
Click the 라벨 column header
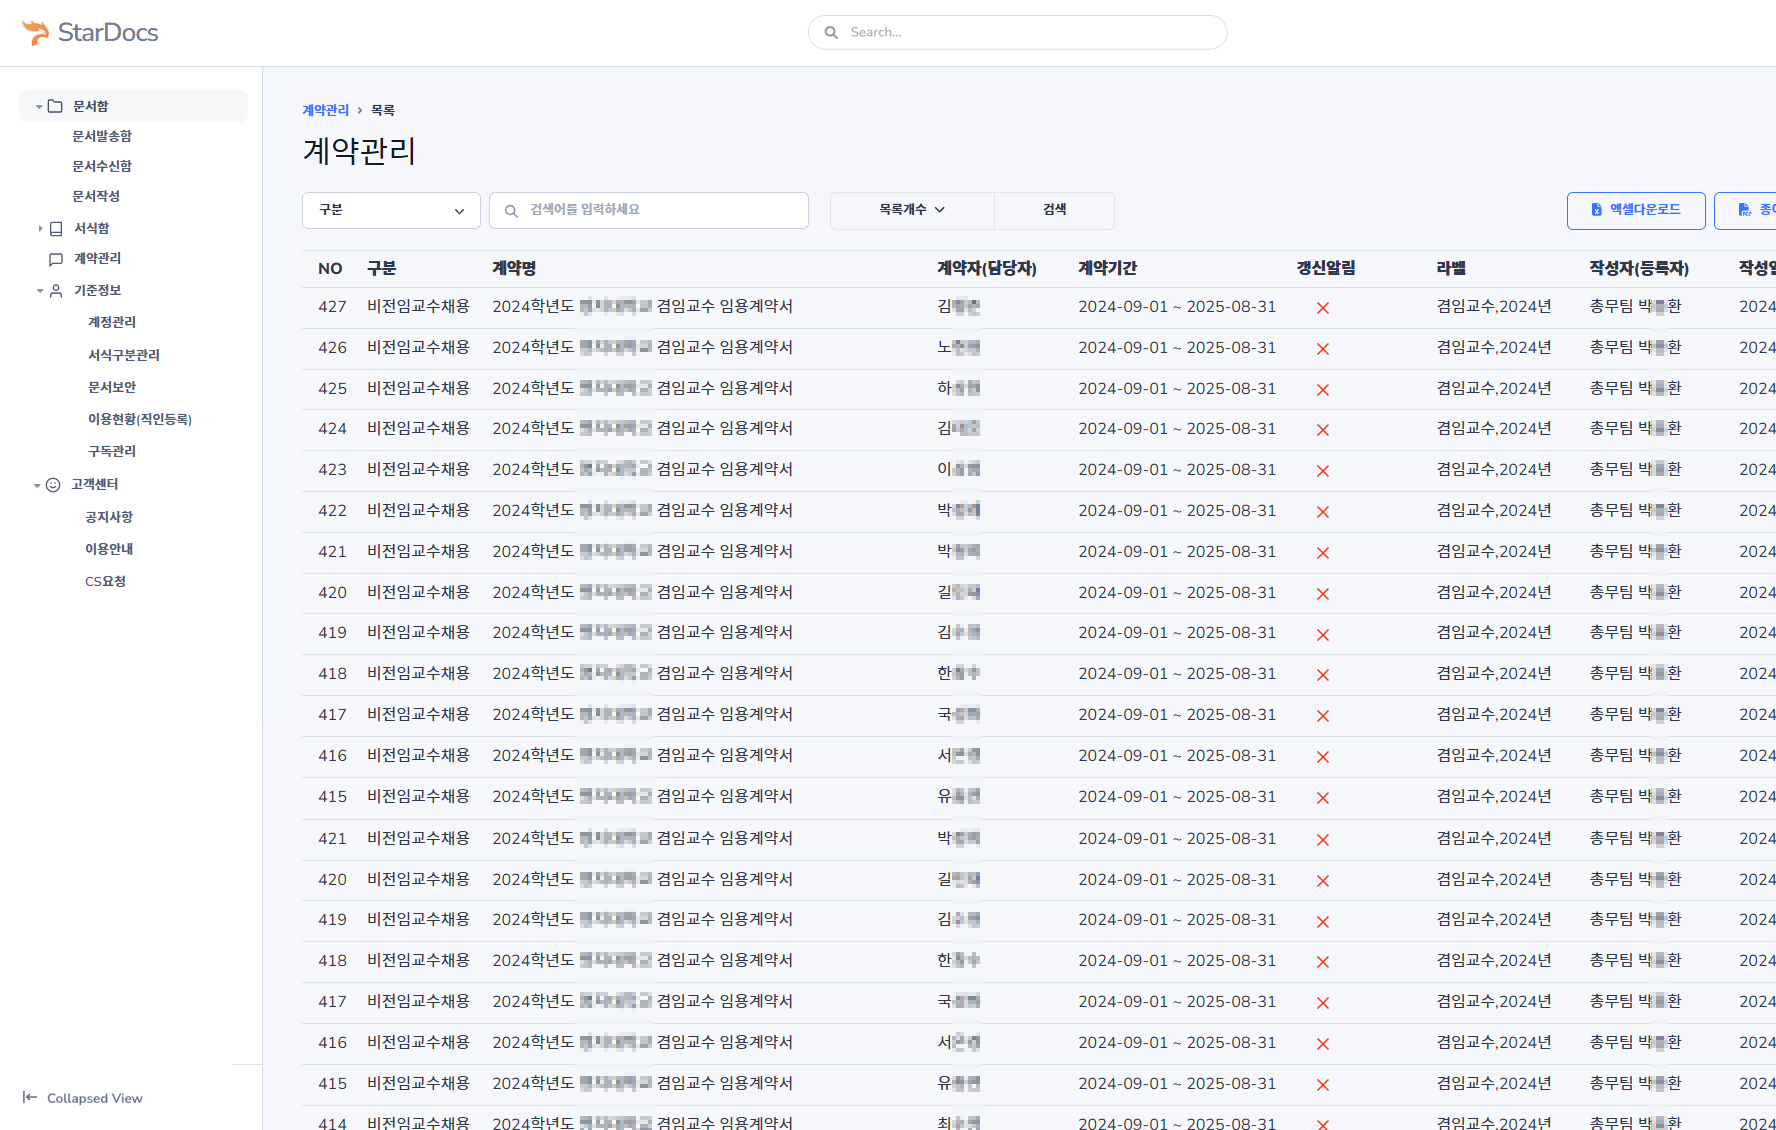1451,268
